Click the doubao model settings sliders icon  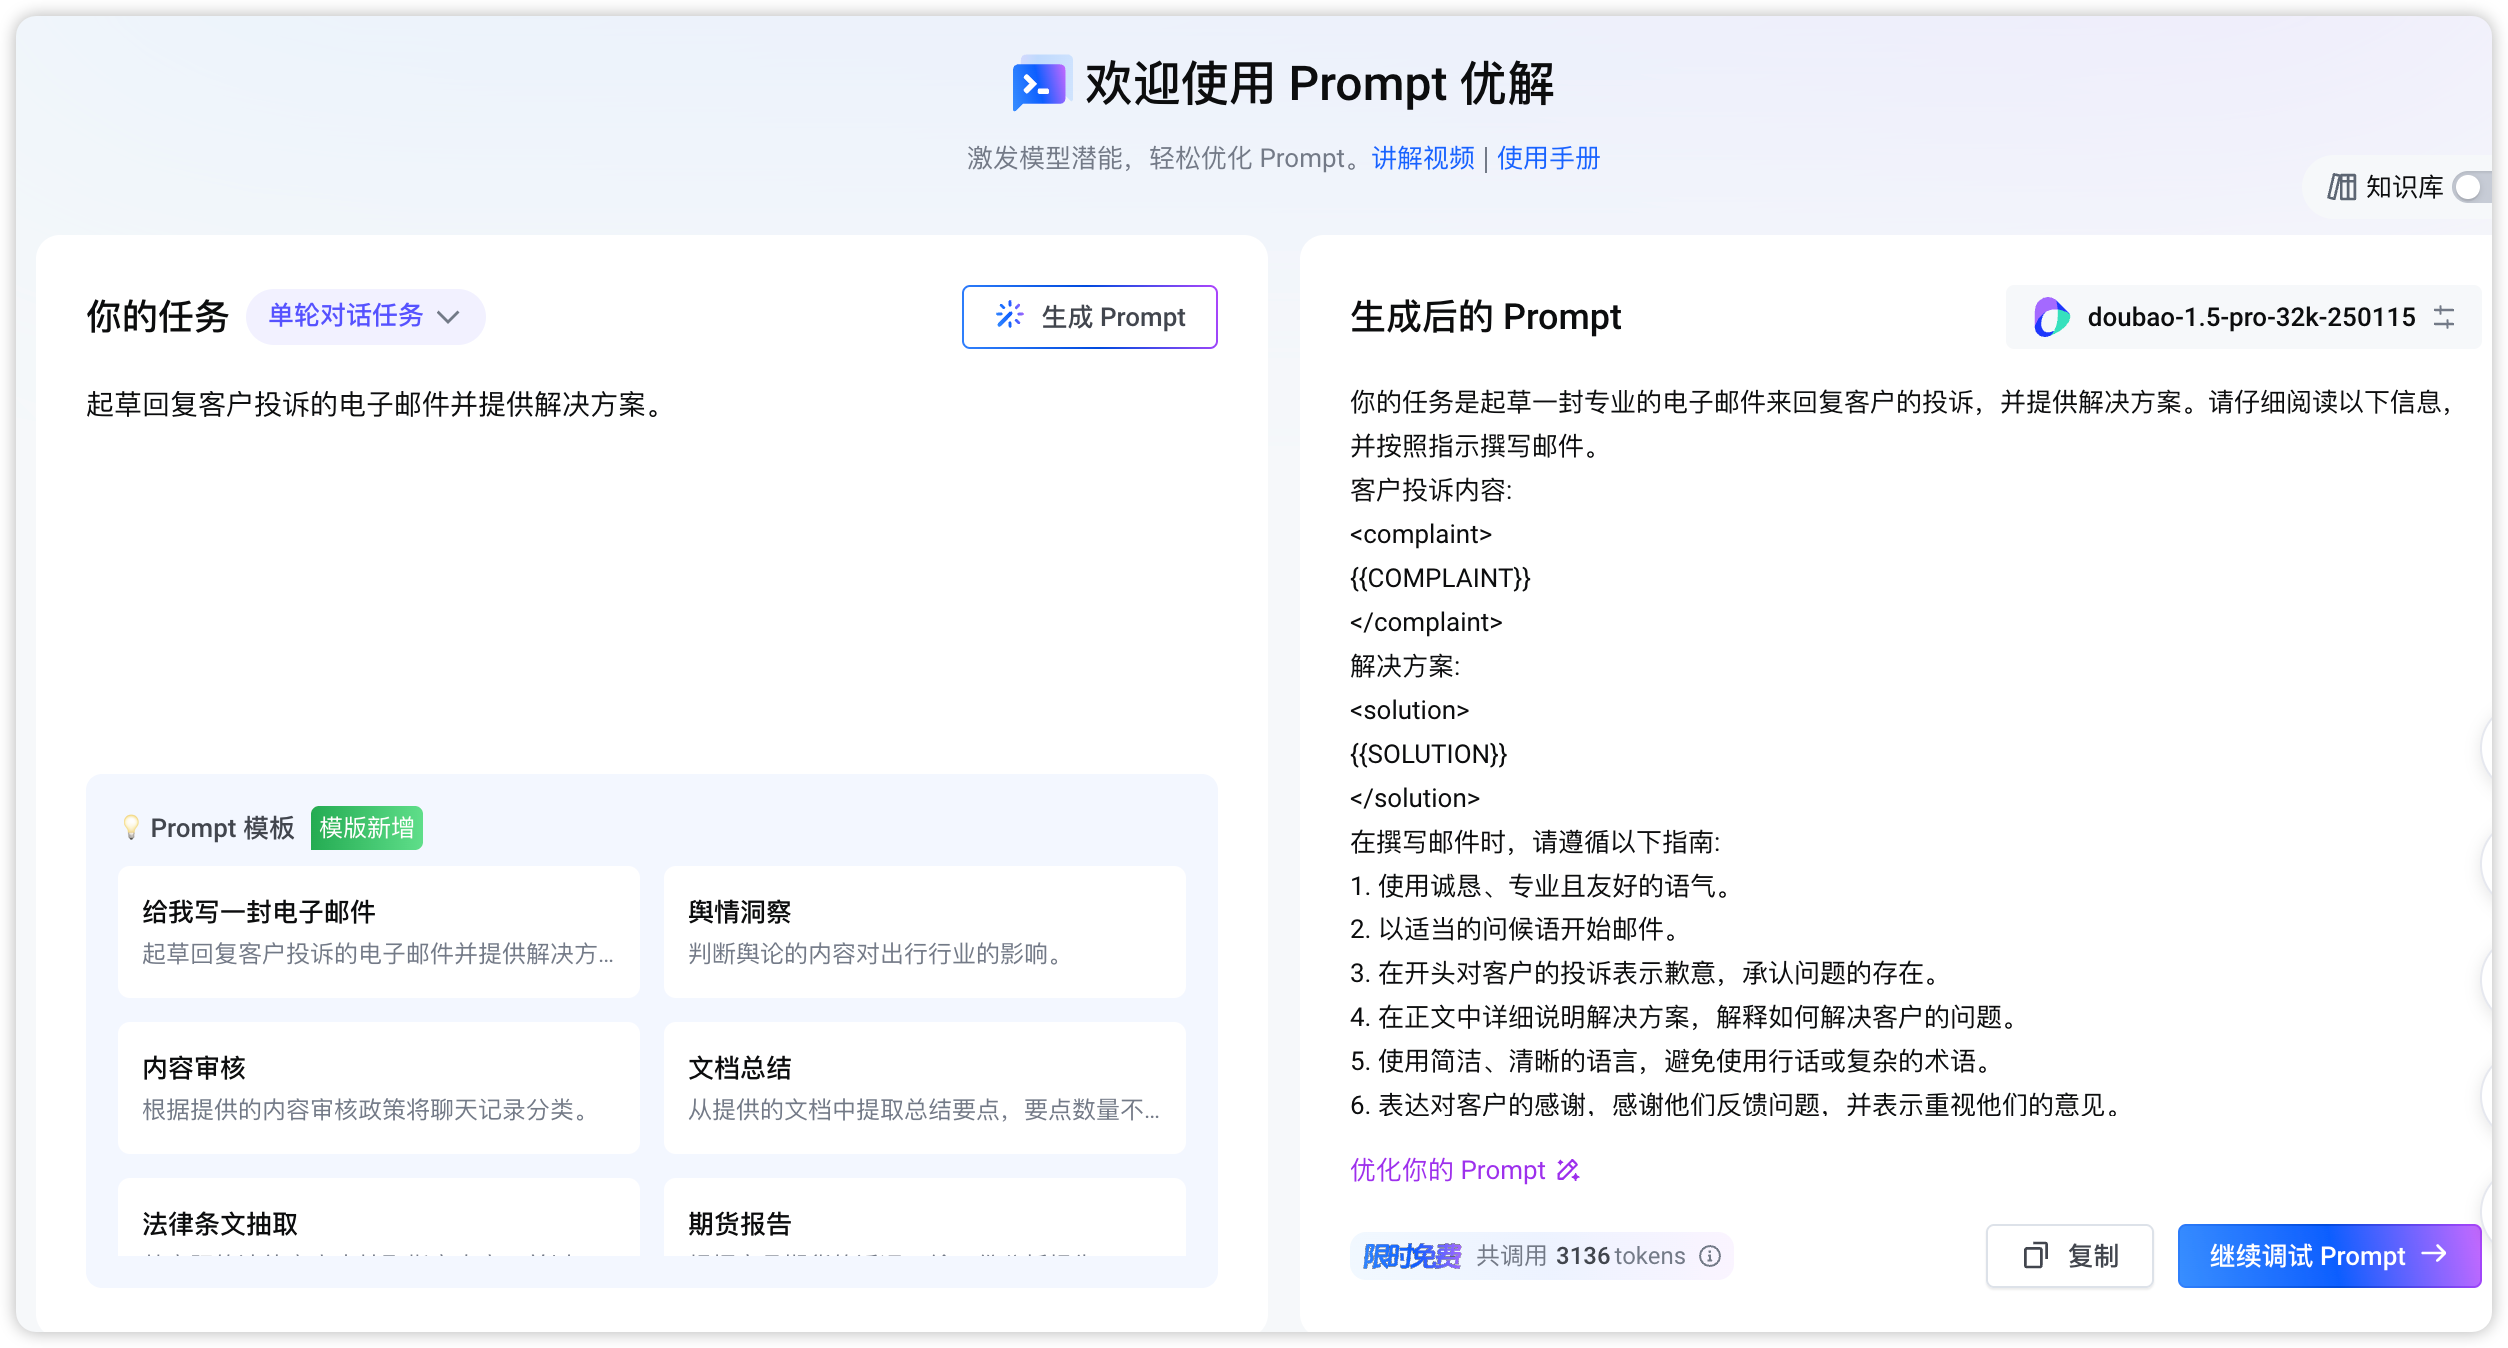[2444, 317]
